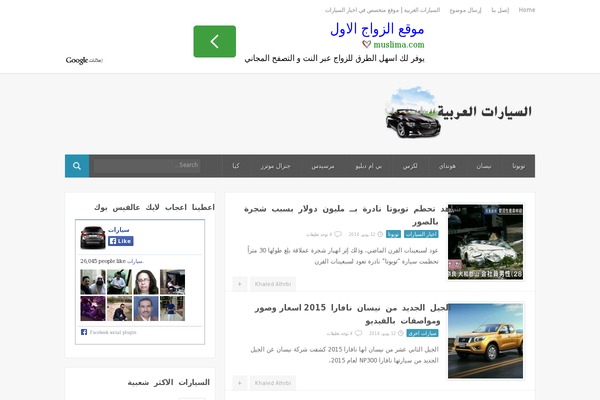Image resolution: width=600 pixels, height=400 pixels.
Task: Click the تويوتا tag under first article
Action: click(393, 234)
